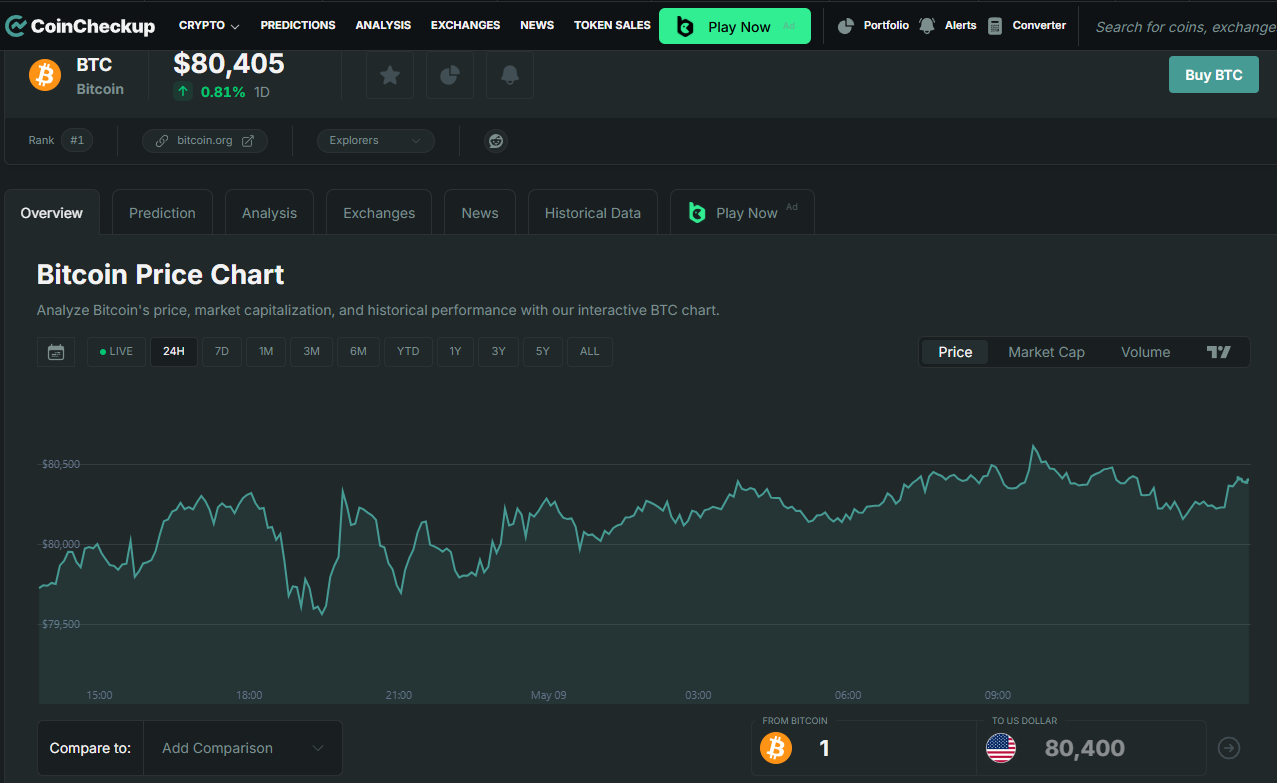Show the Volume chart view
1277x783 pixels.
tap(1145, 352)
